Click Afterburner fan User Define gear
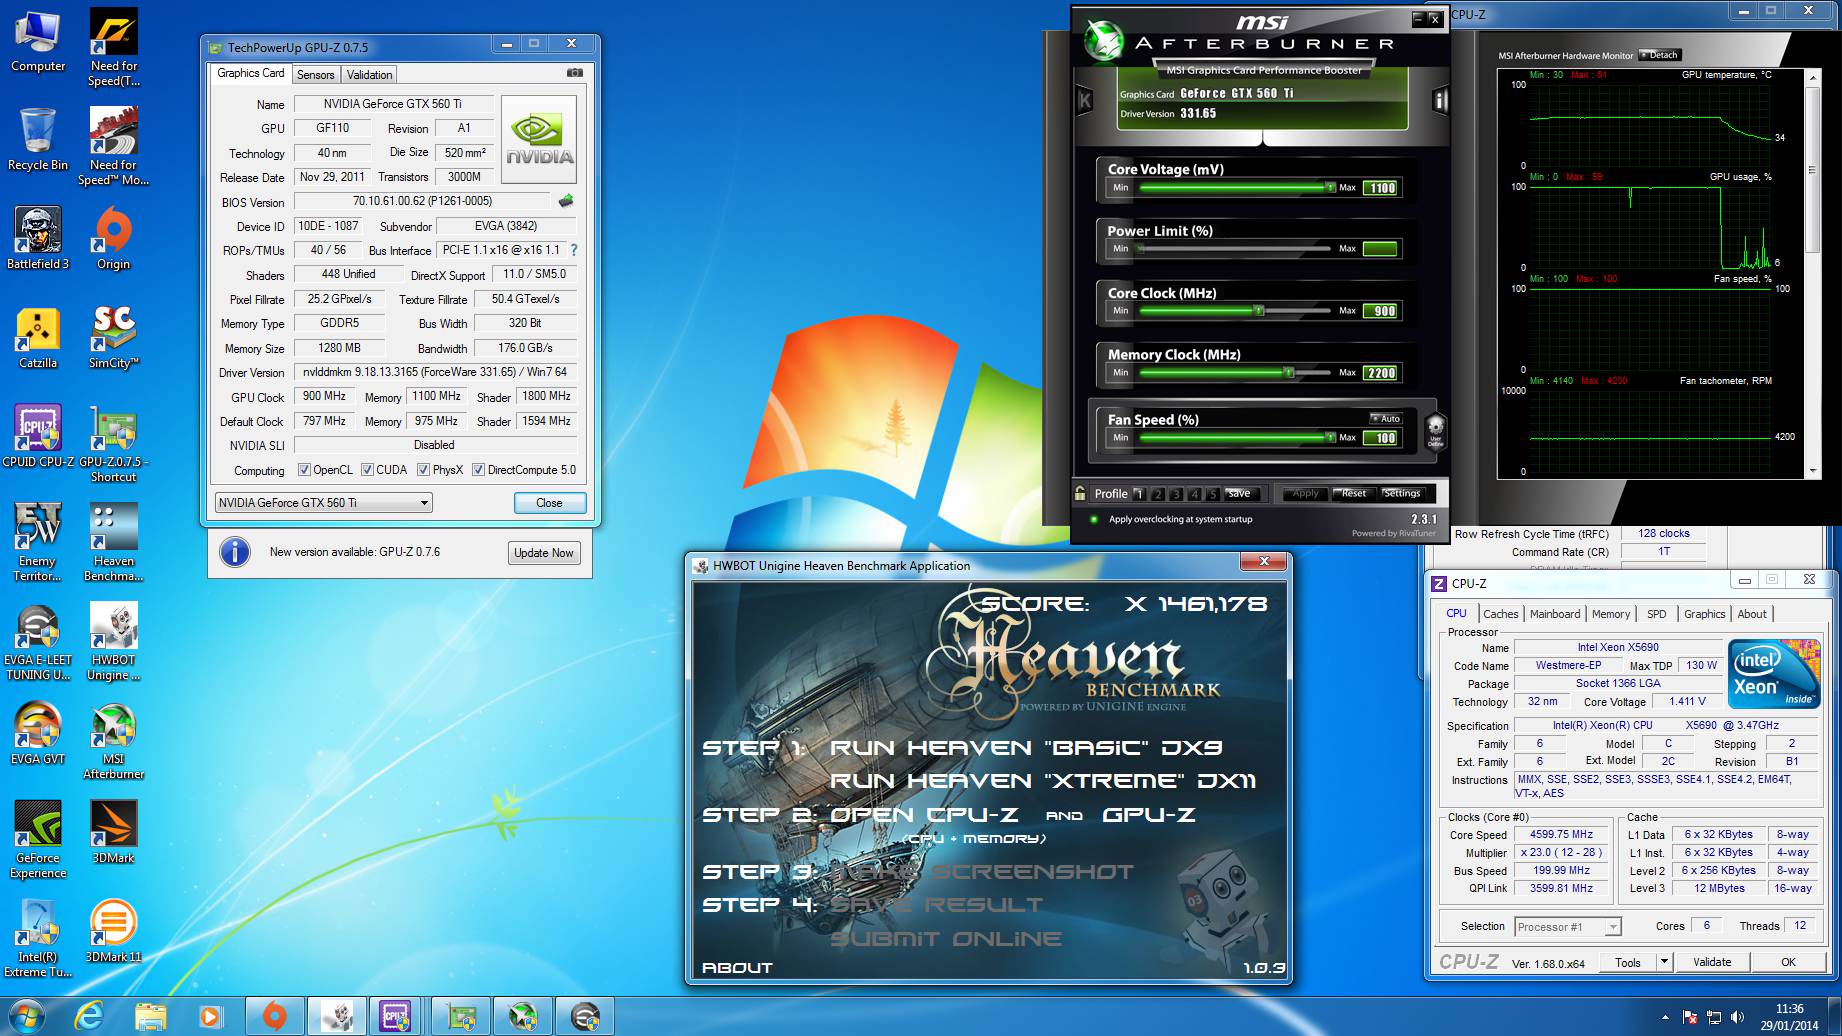 1435,431
